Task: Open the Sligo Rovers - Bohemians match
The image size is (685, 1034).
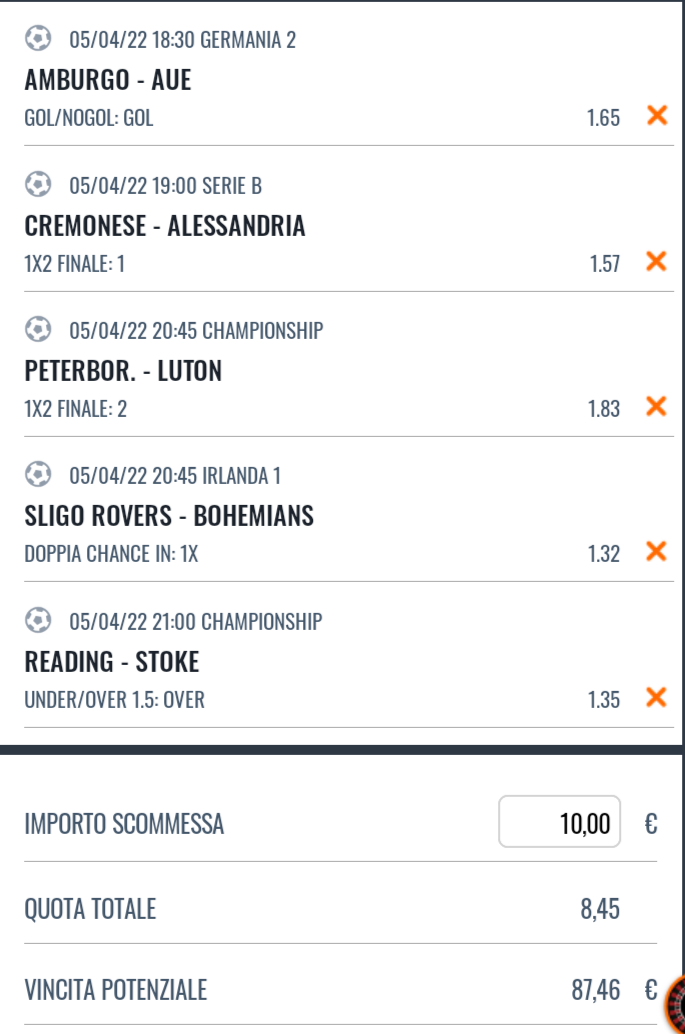Action: click(x=169, y=516)
